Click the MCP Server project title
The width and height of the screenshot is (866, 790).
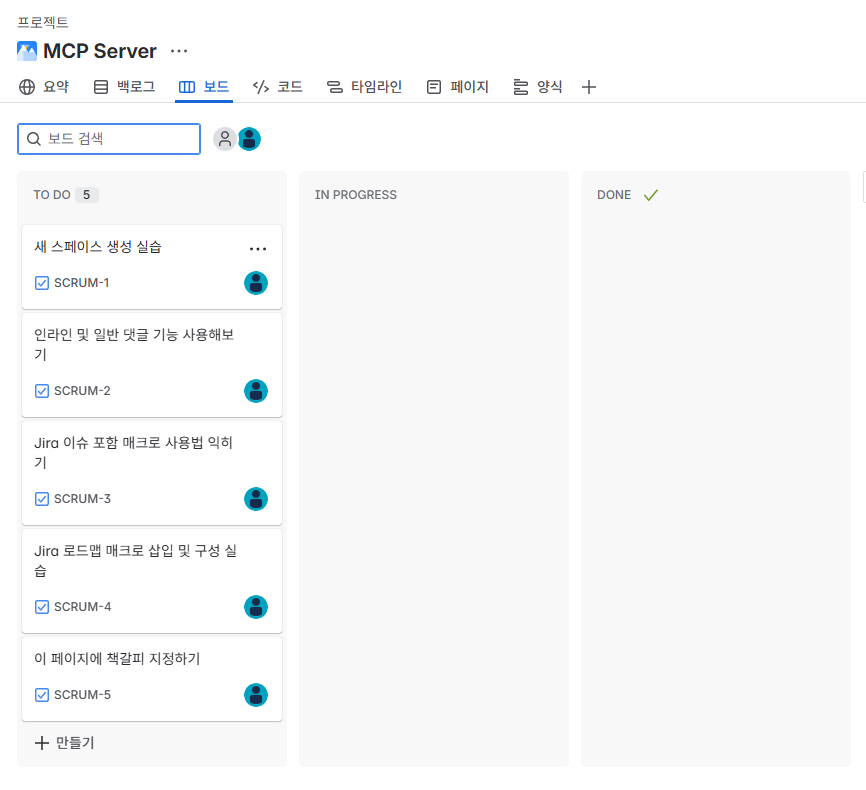coord(100,51)
